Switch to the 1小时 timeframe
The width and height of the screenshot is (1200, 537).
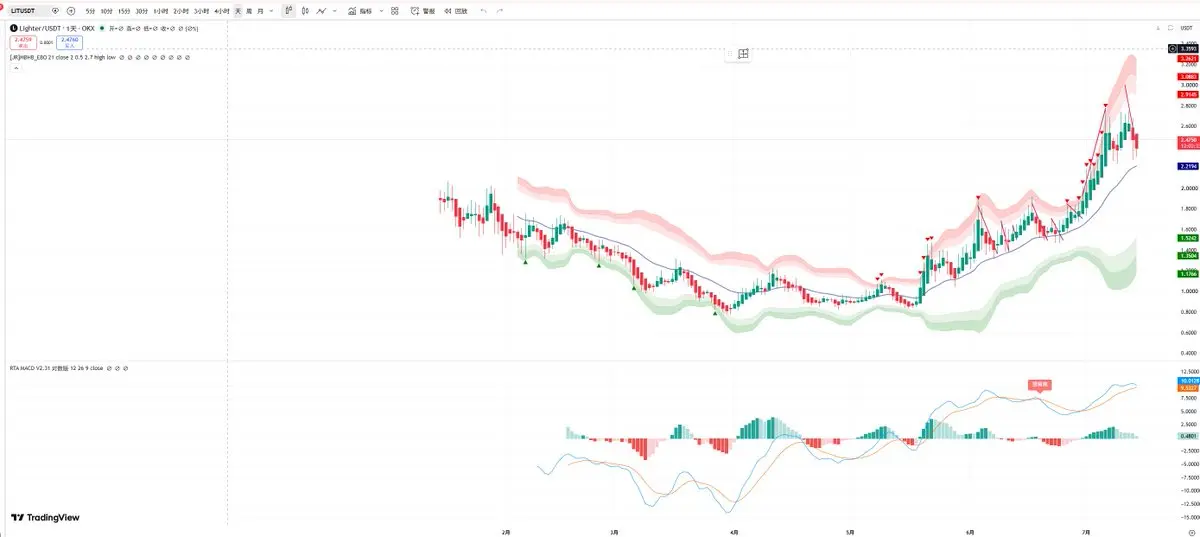[x=160, y=10]
